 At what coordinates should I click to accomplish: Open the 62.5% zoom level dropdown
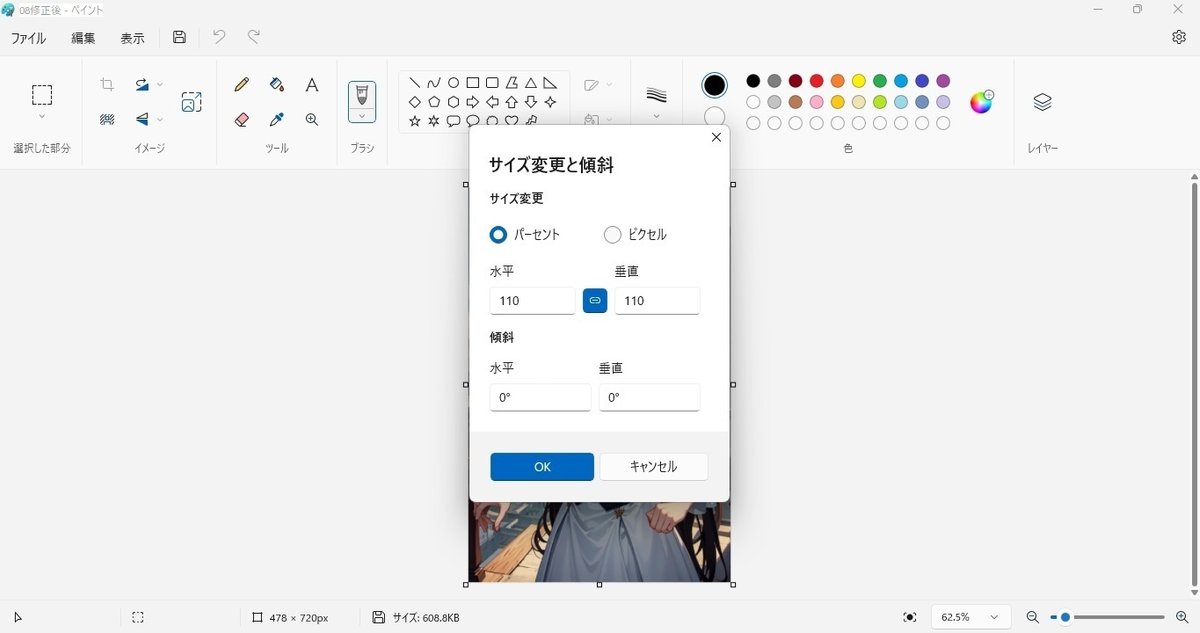[x=971, y=618]
